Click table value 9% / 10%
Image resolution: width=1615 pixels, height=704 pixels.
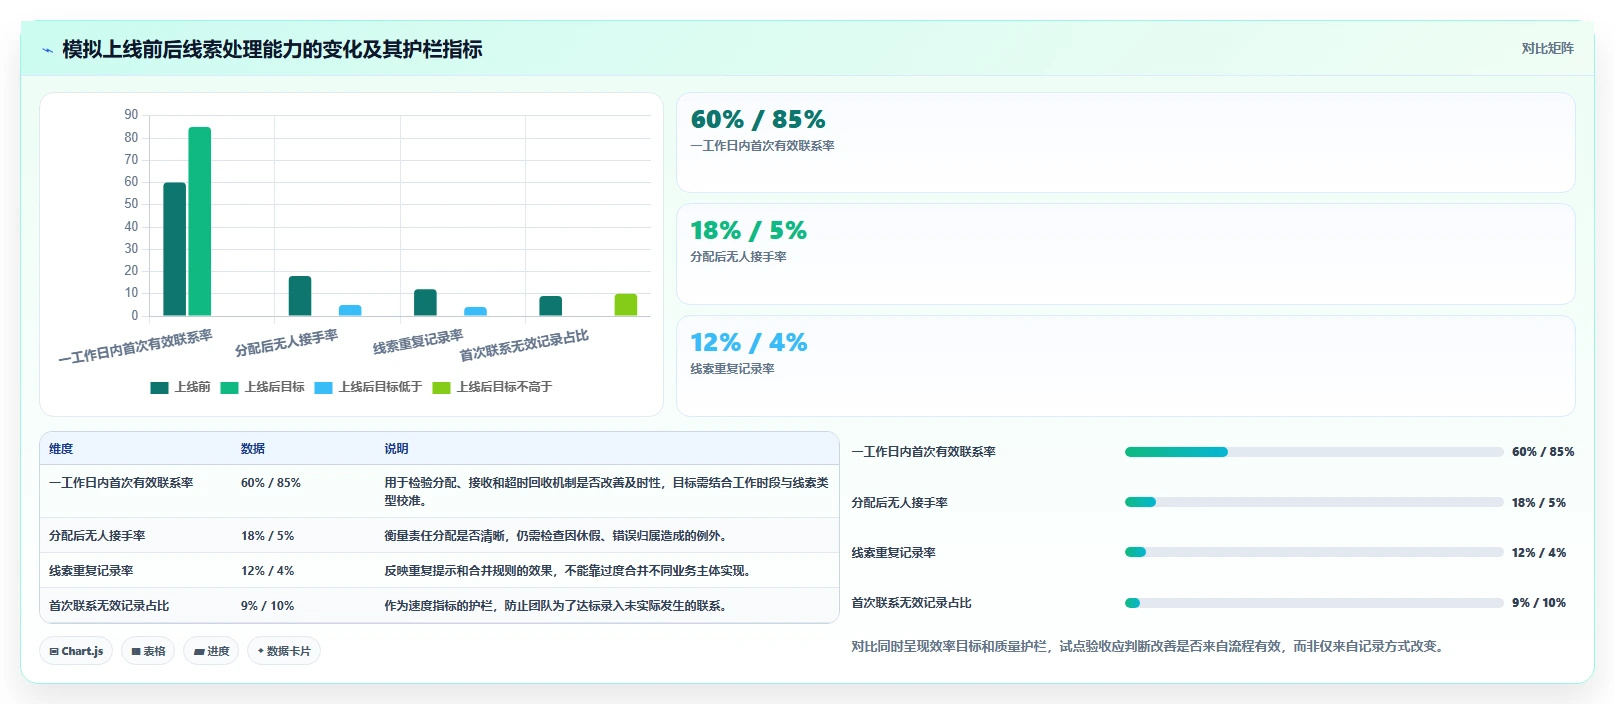click(x=268, y=606)
